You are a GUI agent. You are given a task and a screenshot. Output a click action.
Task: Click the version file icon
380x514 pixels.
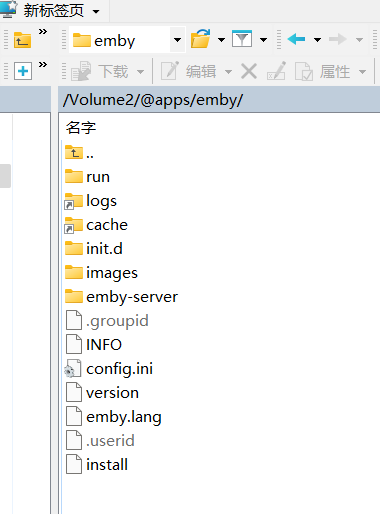(x=74, y=392)
